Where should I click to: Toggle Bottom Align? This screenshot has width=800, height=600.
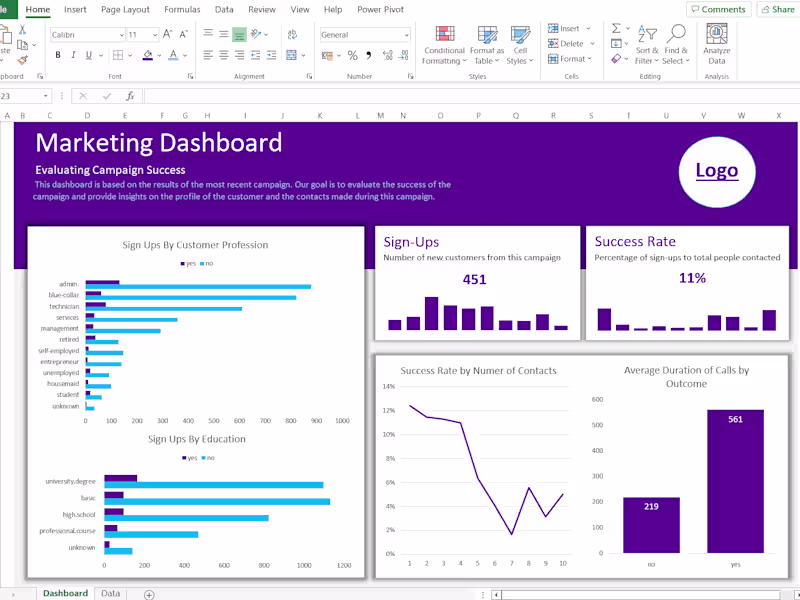(x=239, y=34)
